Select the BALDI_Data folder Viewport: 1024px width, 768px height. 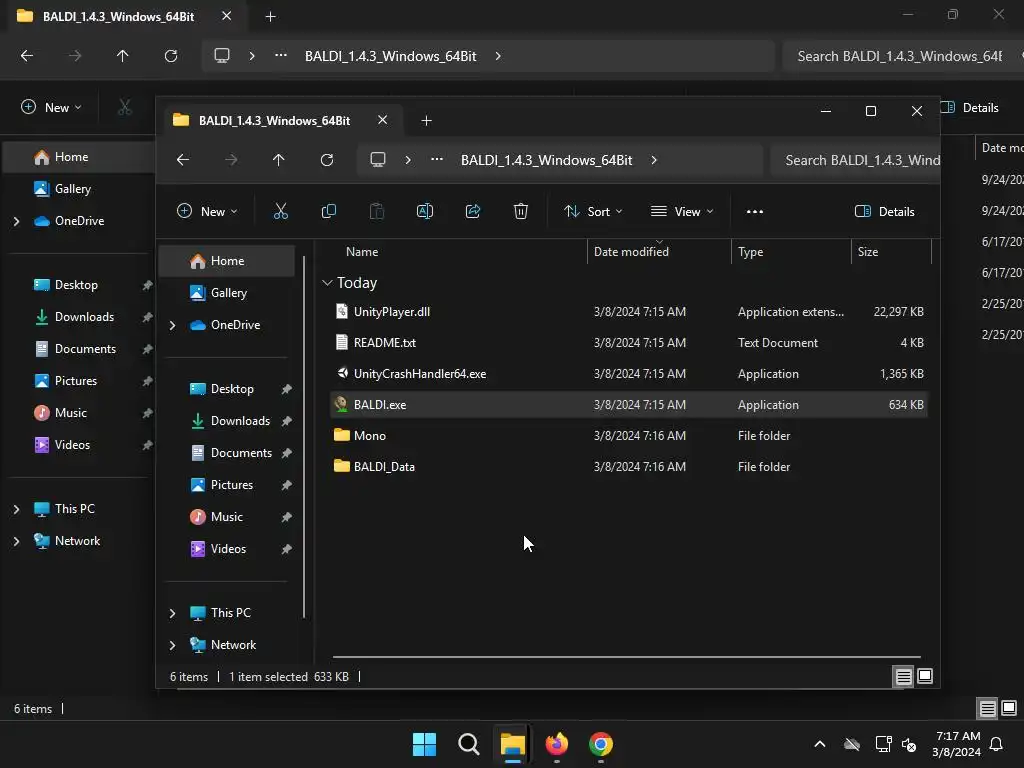click(x=628, y=466)
